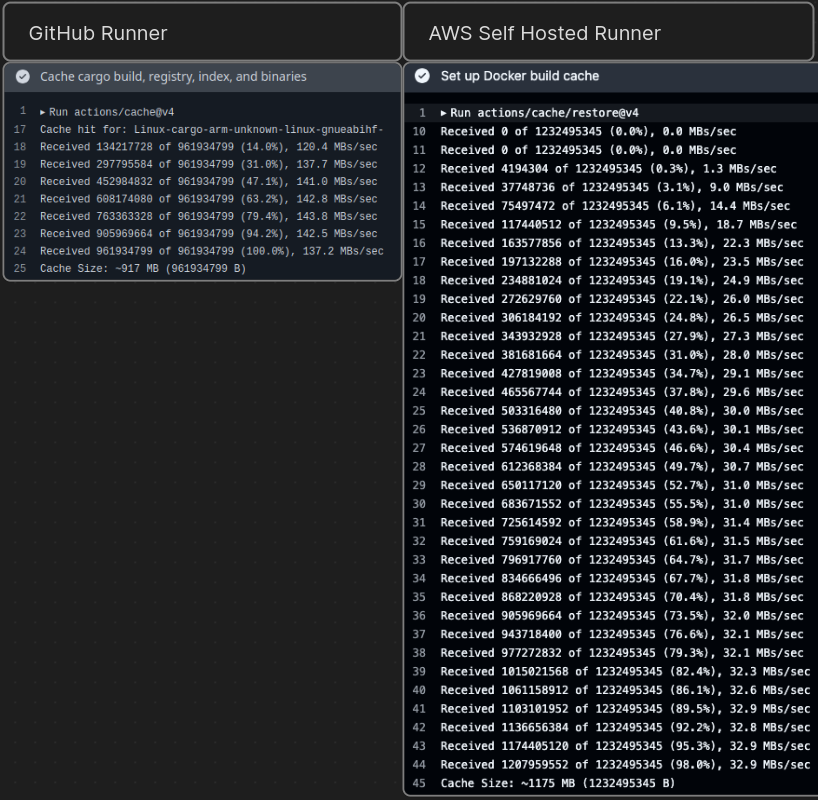This screenshot has width=818, height=800.
Task: Select the line Received 943718400 at 32.1 MBs/sec
Action: (x=622, y=634)
